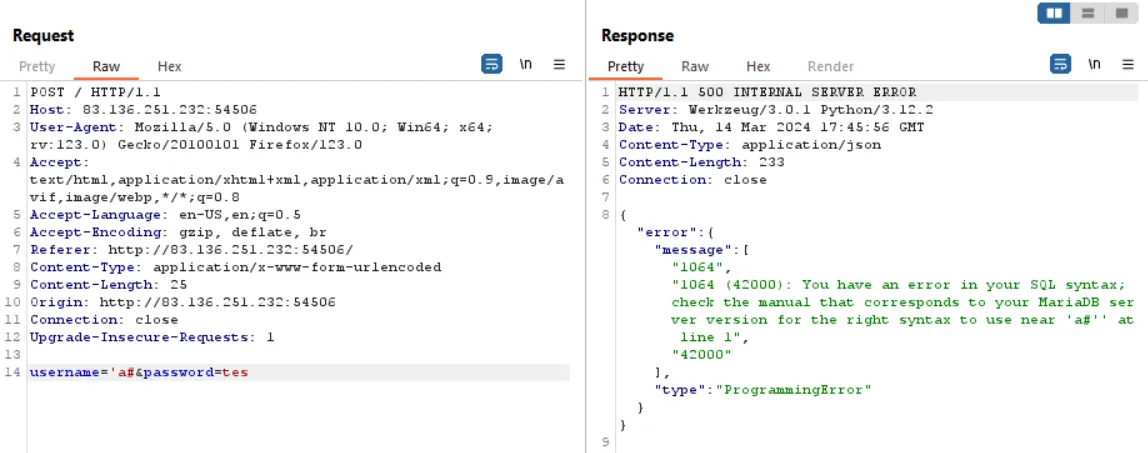Select the top-bottom split layout icon
This screenshot has height=453, width=1148.
click(x=1087, y=13)
